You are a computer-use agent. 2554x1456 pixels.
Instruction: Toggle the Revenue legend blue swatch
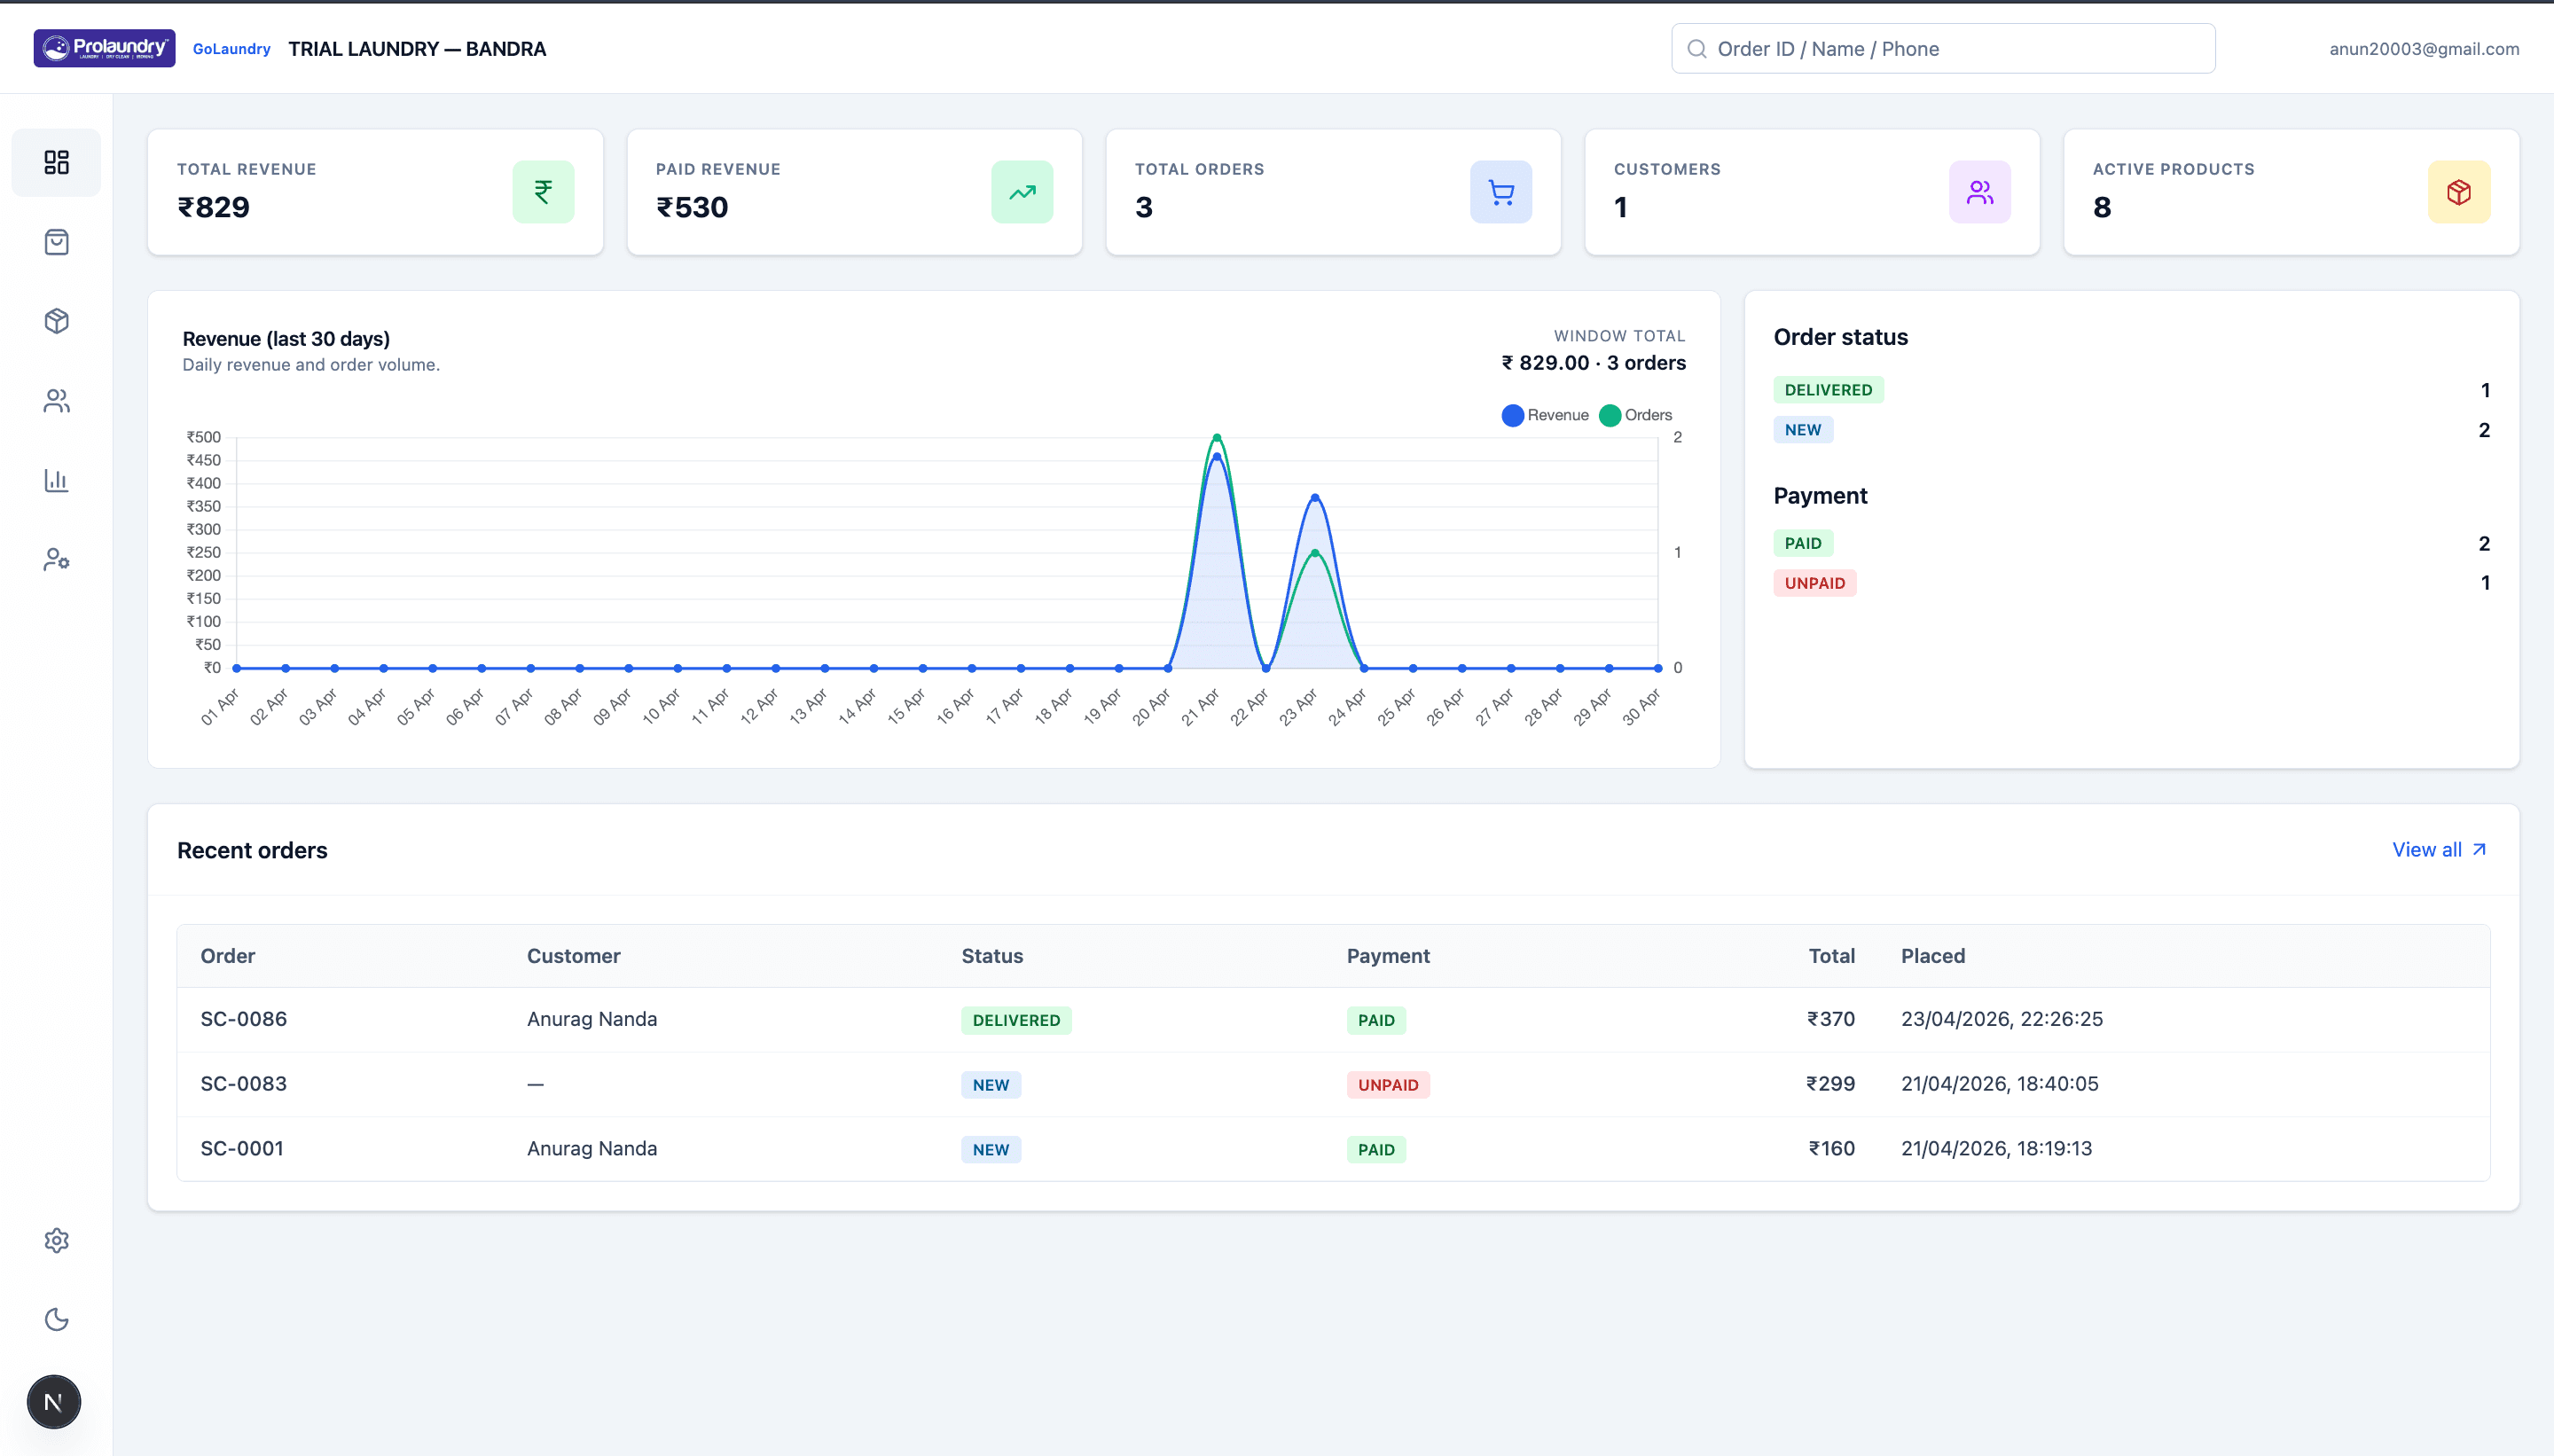[1513, 415]
